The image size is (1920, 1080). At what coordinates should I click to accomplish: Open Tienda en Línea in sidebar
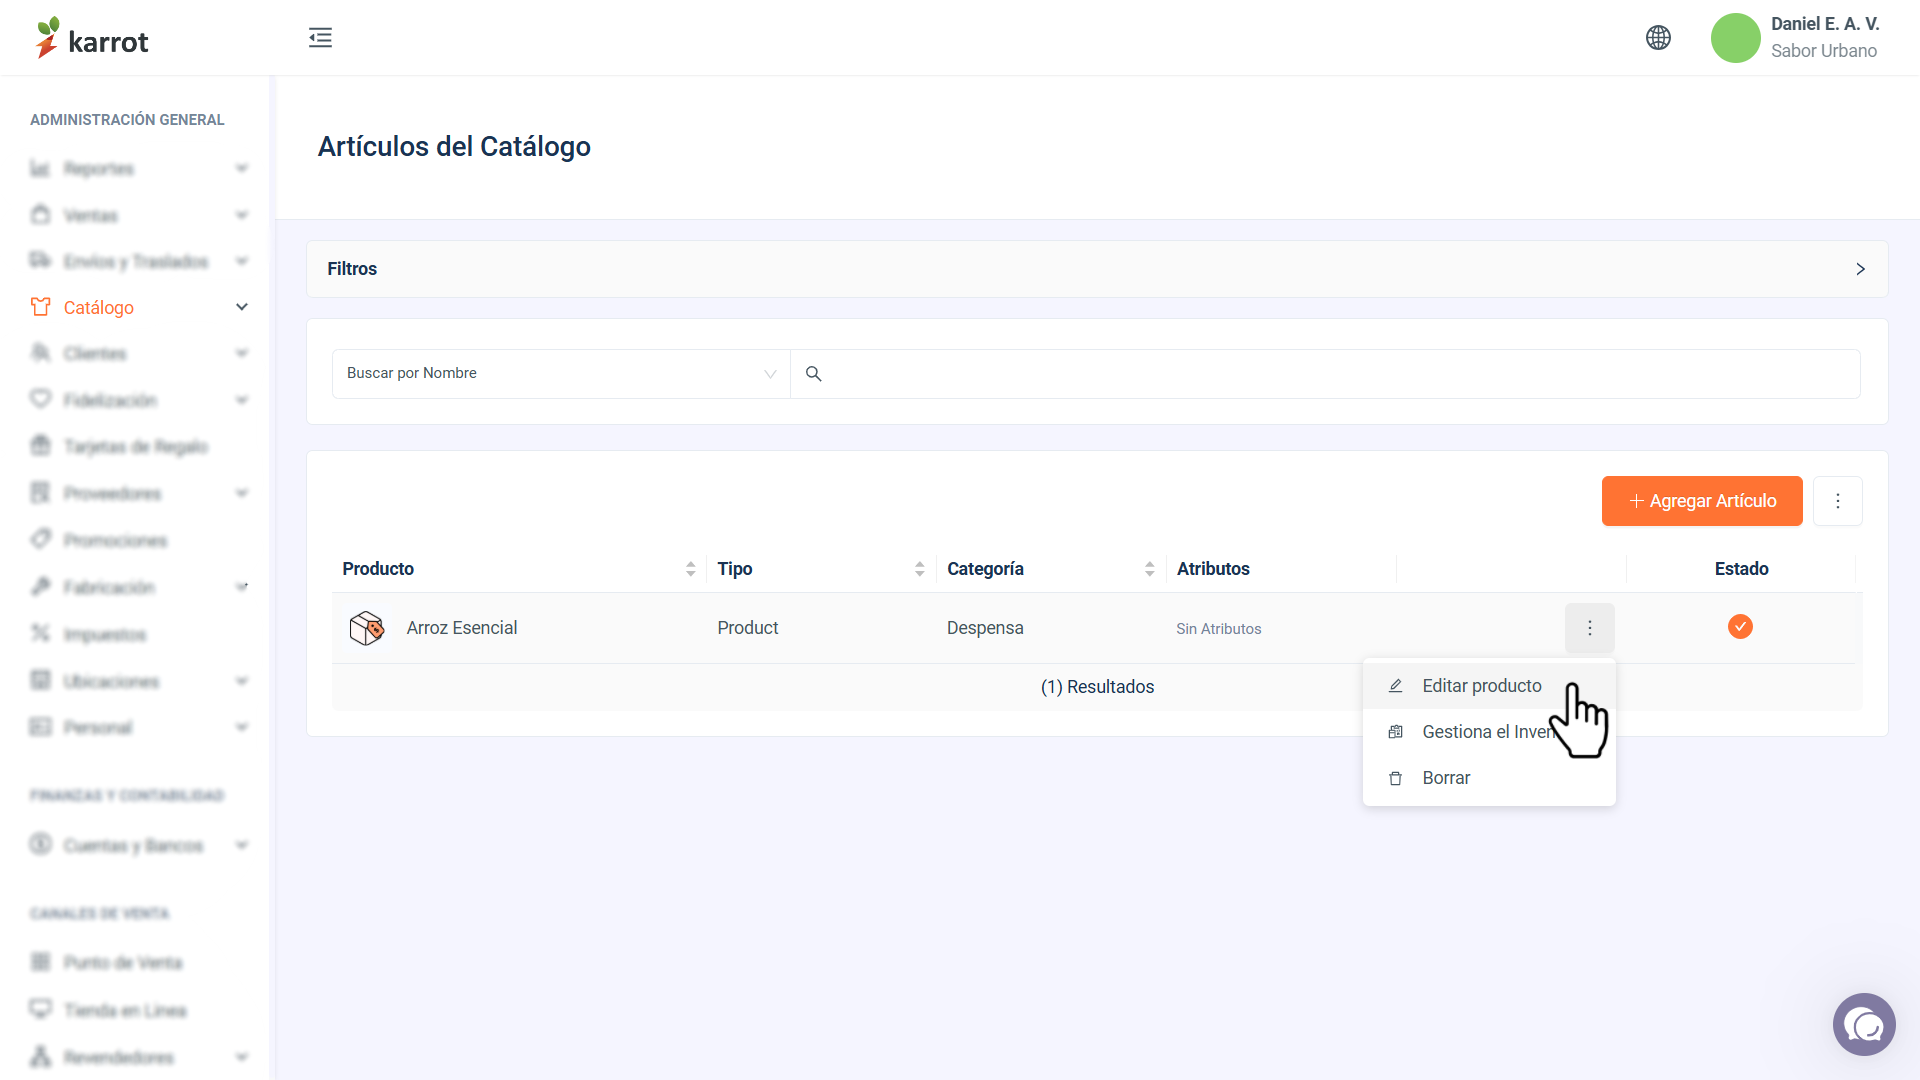coord(125,1010)
